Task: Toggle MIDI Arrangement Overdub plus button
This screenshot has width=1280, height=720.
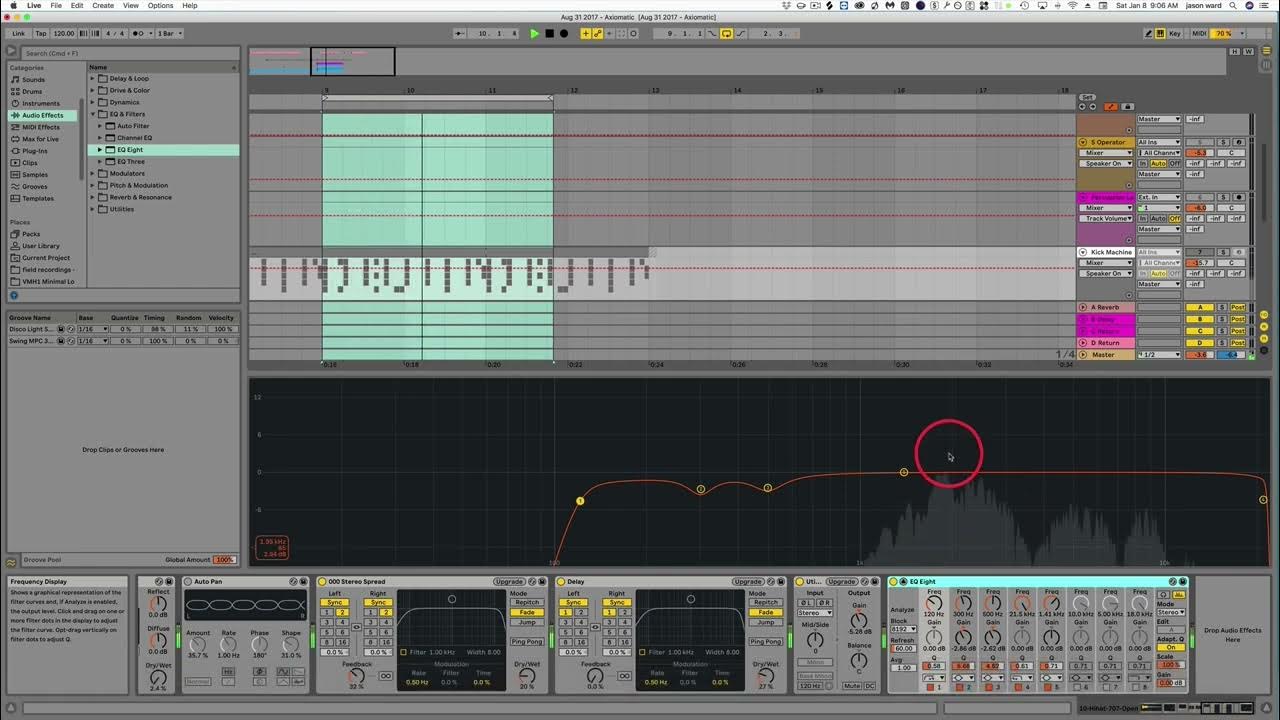Action: [x=586, y=33]
